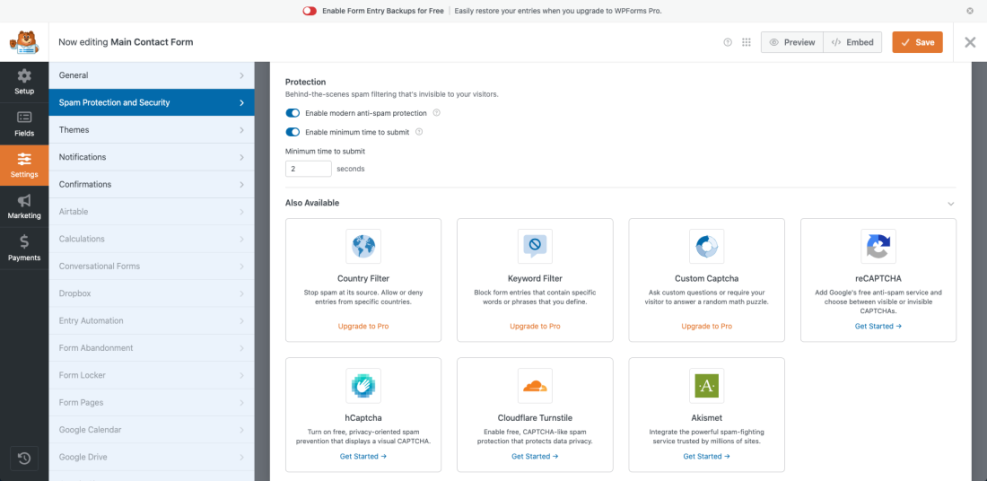The width and height of the screenshot is (987, 481).
Task: Toggle Enable minimum time to submit
Action: [x=293, y=131]
